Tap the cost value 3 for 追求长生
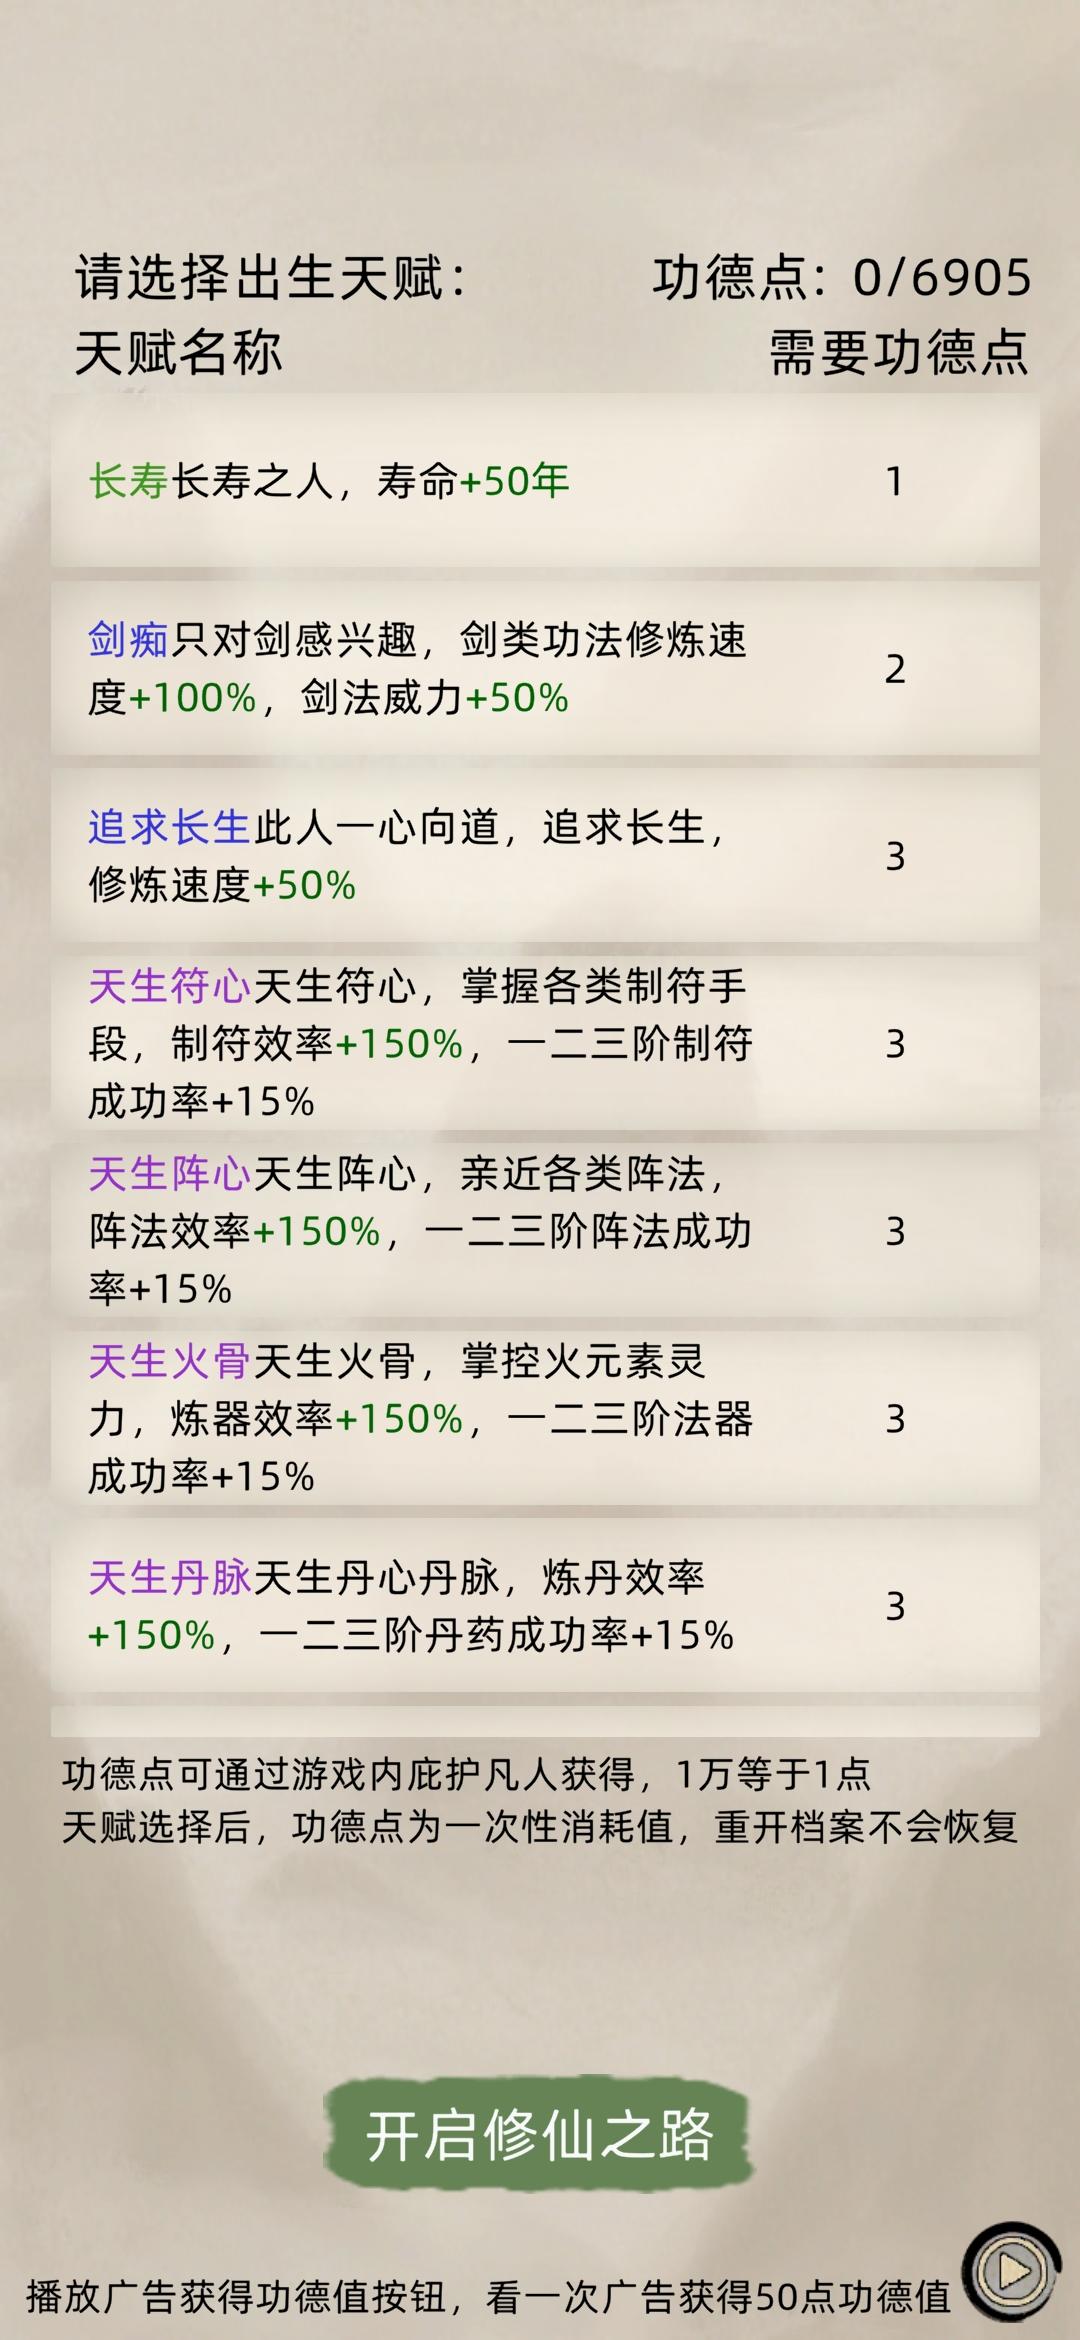The image size is (1080, 2340). (x=895, y=856)
